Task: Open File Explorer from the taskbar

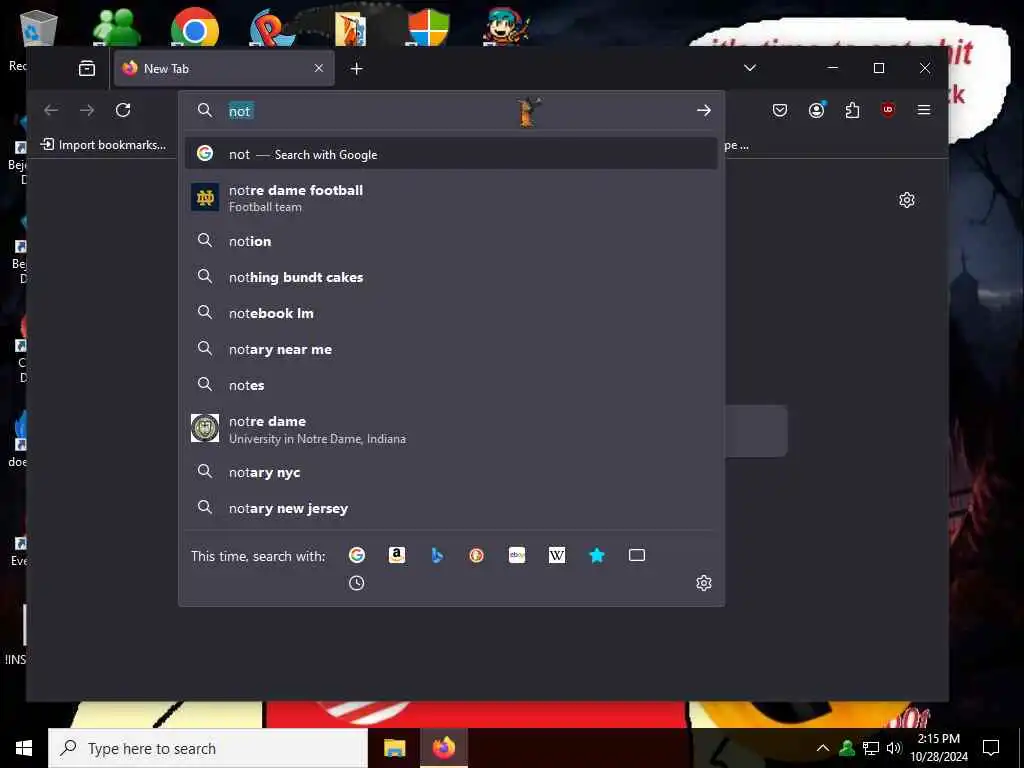Action: (x=394, y=748)
